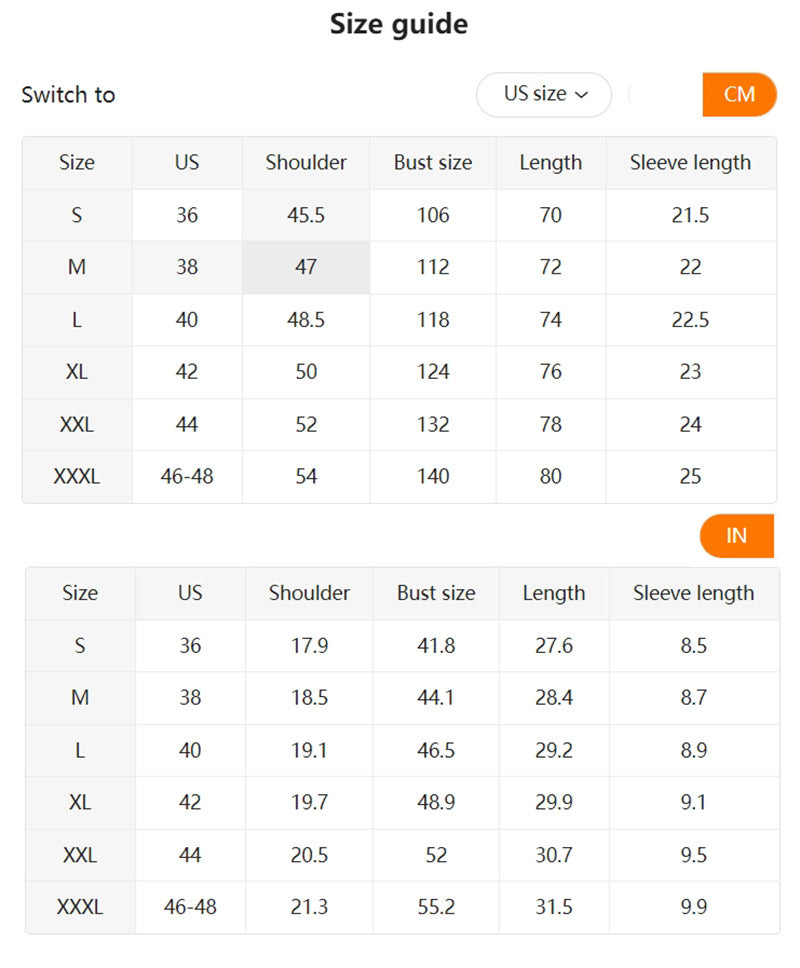Click the M size row label

(77, 267)
